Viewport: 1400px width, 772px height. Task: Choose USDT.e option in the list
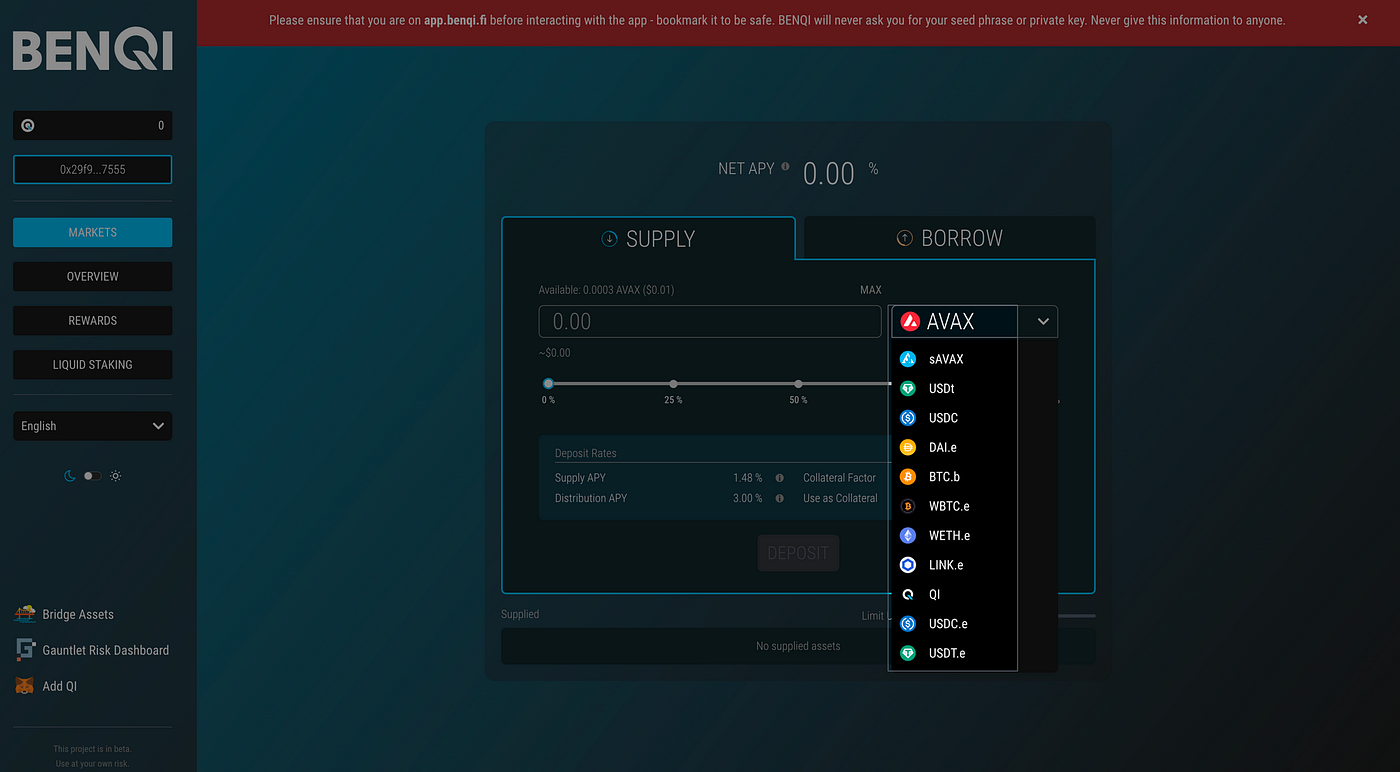[953, 653]
